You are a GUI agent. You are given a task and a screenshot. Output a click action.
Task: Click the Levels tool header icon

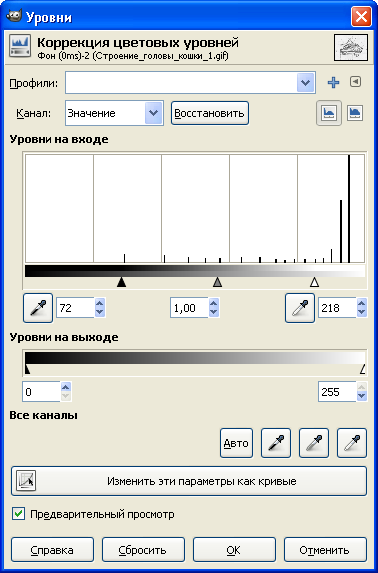point(20,46)
